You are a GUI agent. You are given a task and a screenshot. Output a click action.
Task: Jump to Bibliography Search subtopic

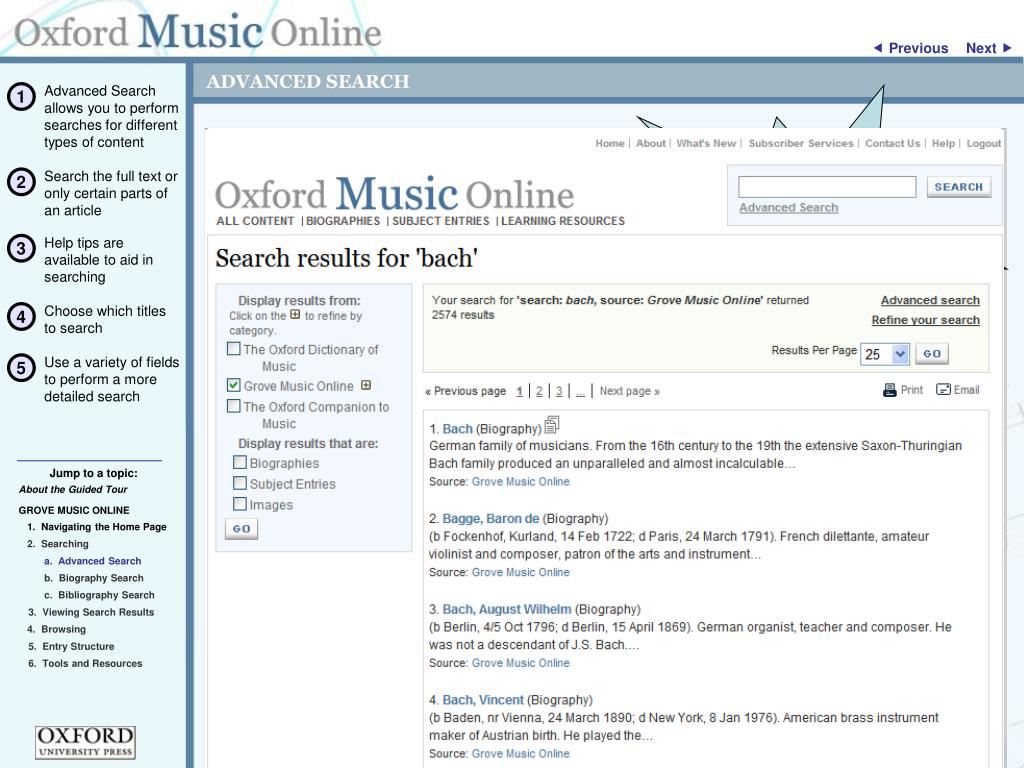106,595
